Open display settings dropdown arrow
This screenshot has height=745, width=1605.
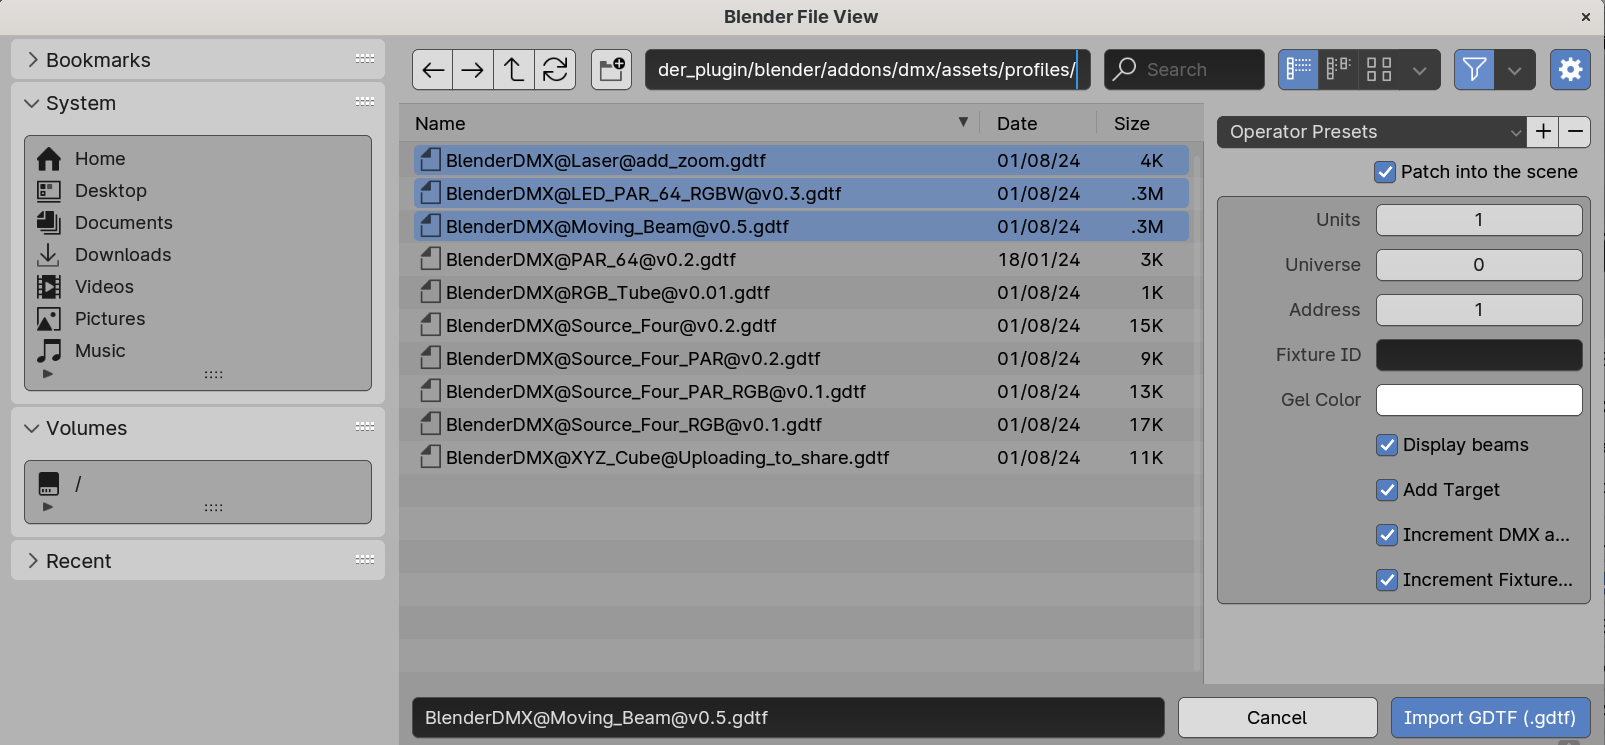tap(1420, 70)
